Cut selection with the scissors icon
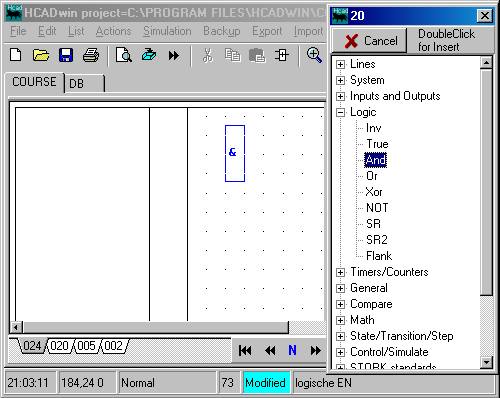 208,55
